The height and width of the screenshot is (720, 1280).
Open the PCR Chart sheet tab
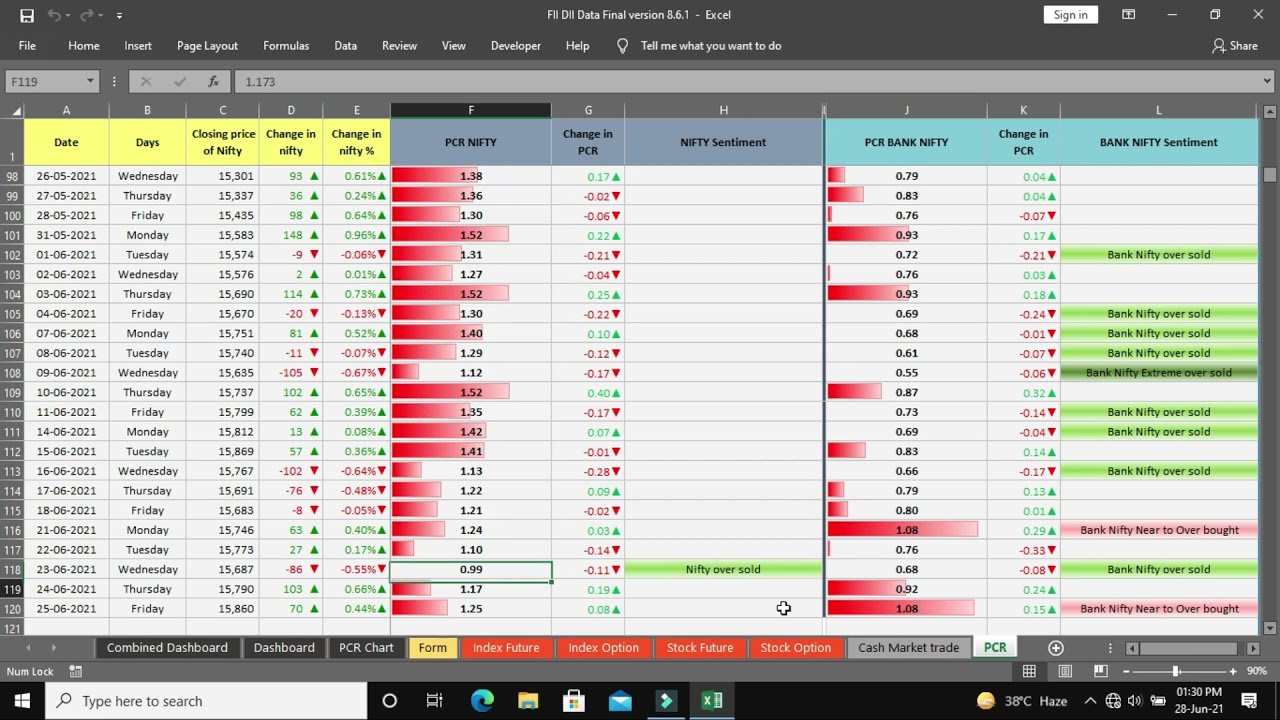366,648
